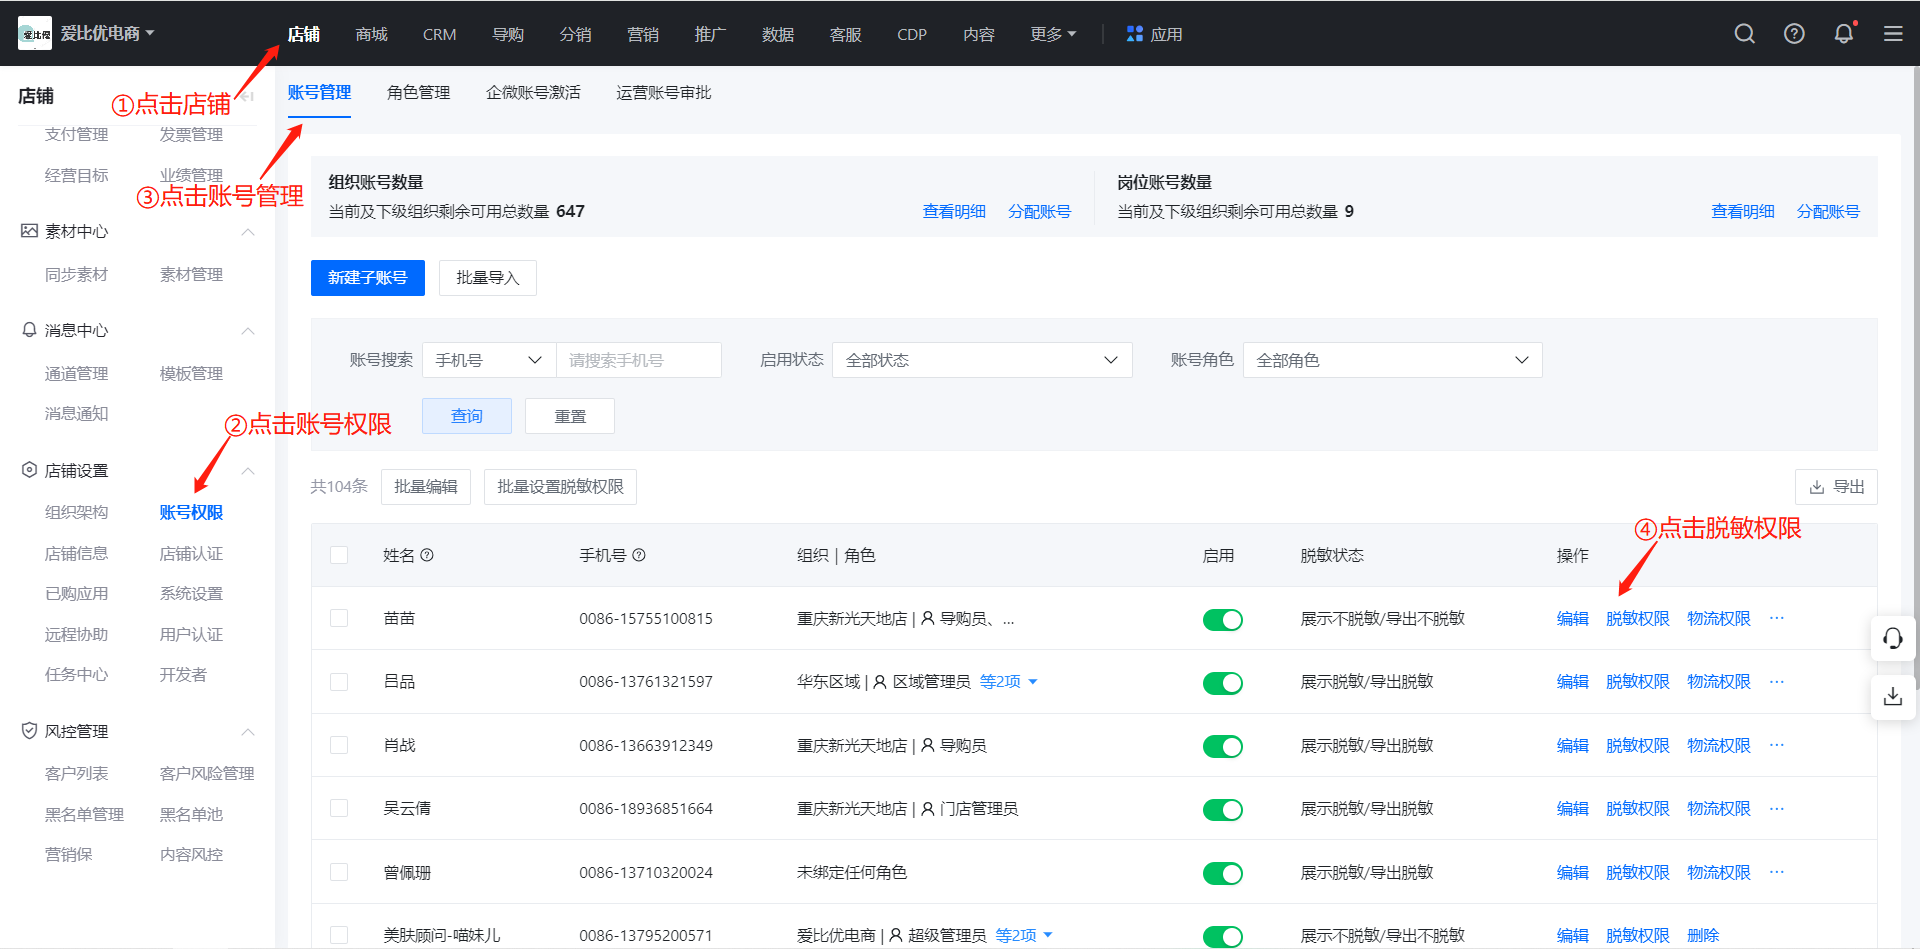Switch to the 运营账号审批 tab
The width and height of the screenshot is (1920, 949).
point(663,92)
